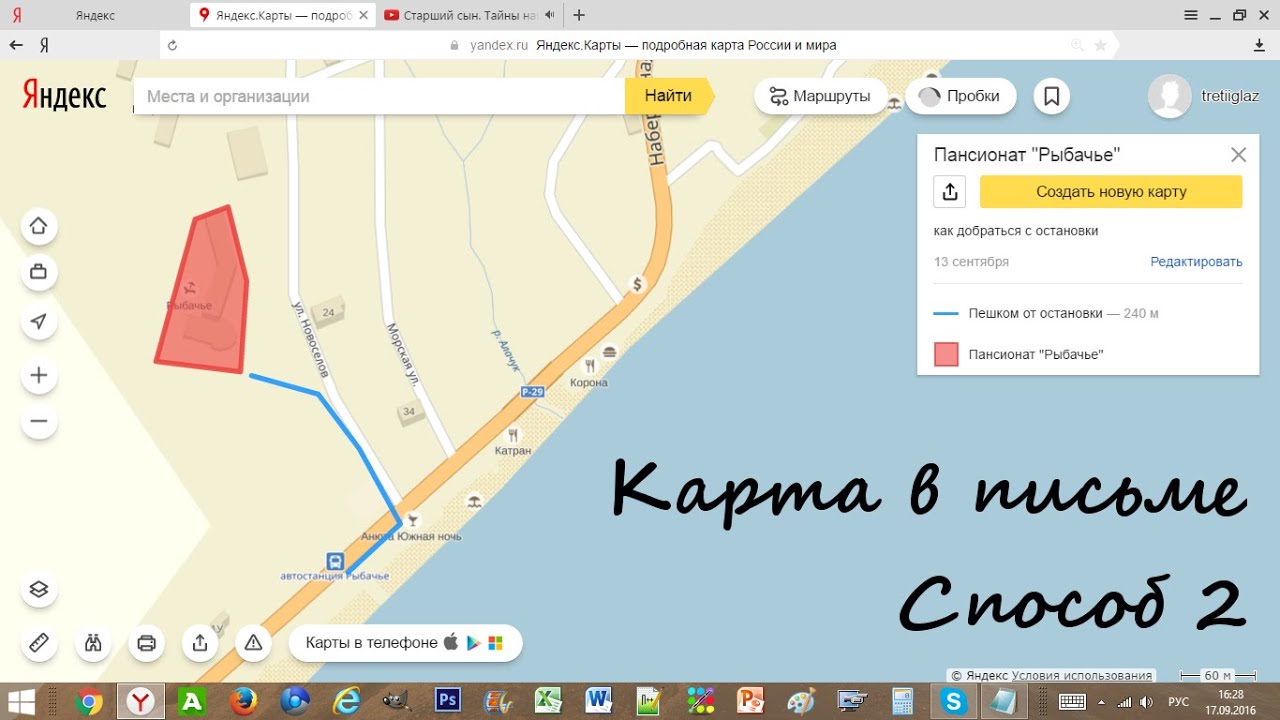Click как добраться с остановки description
The height and width of the screenshot is (720, 1280).
(1016, 231)
